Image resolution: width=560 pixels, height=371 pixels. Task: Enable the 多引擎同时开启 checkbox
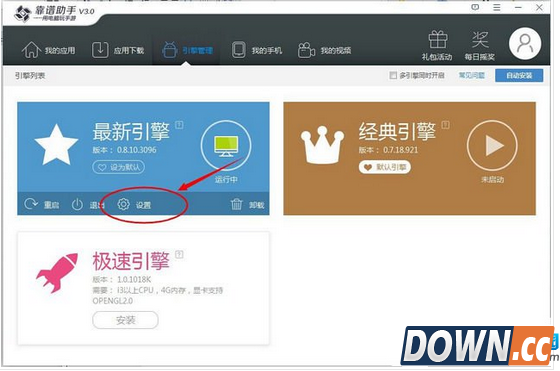[393, 75]
